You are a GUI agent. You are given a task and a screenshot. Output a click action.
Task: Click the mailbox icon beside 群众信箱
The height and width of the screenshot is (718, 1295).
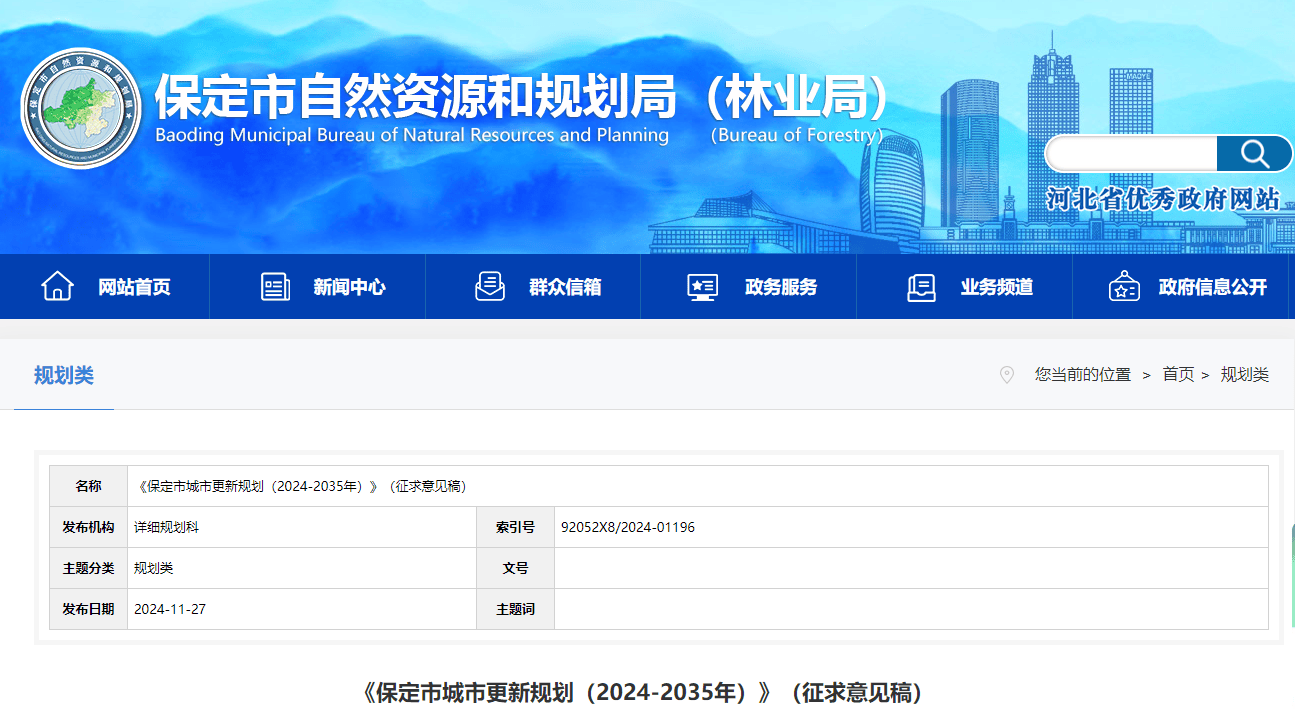coord(490,286)
